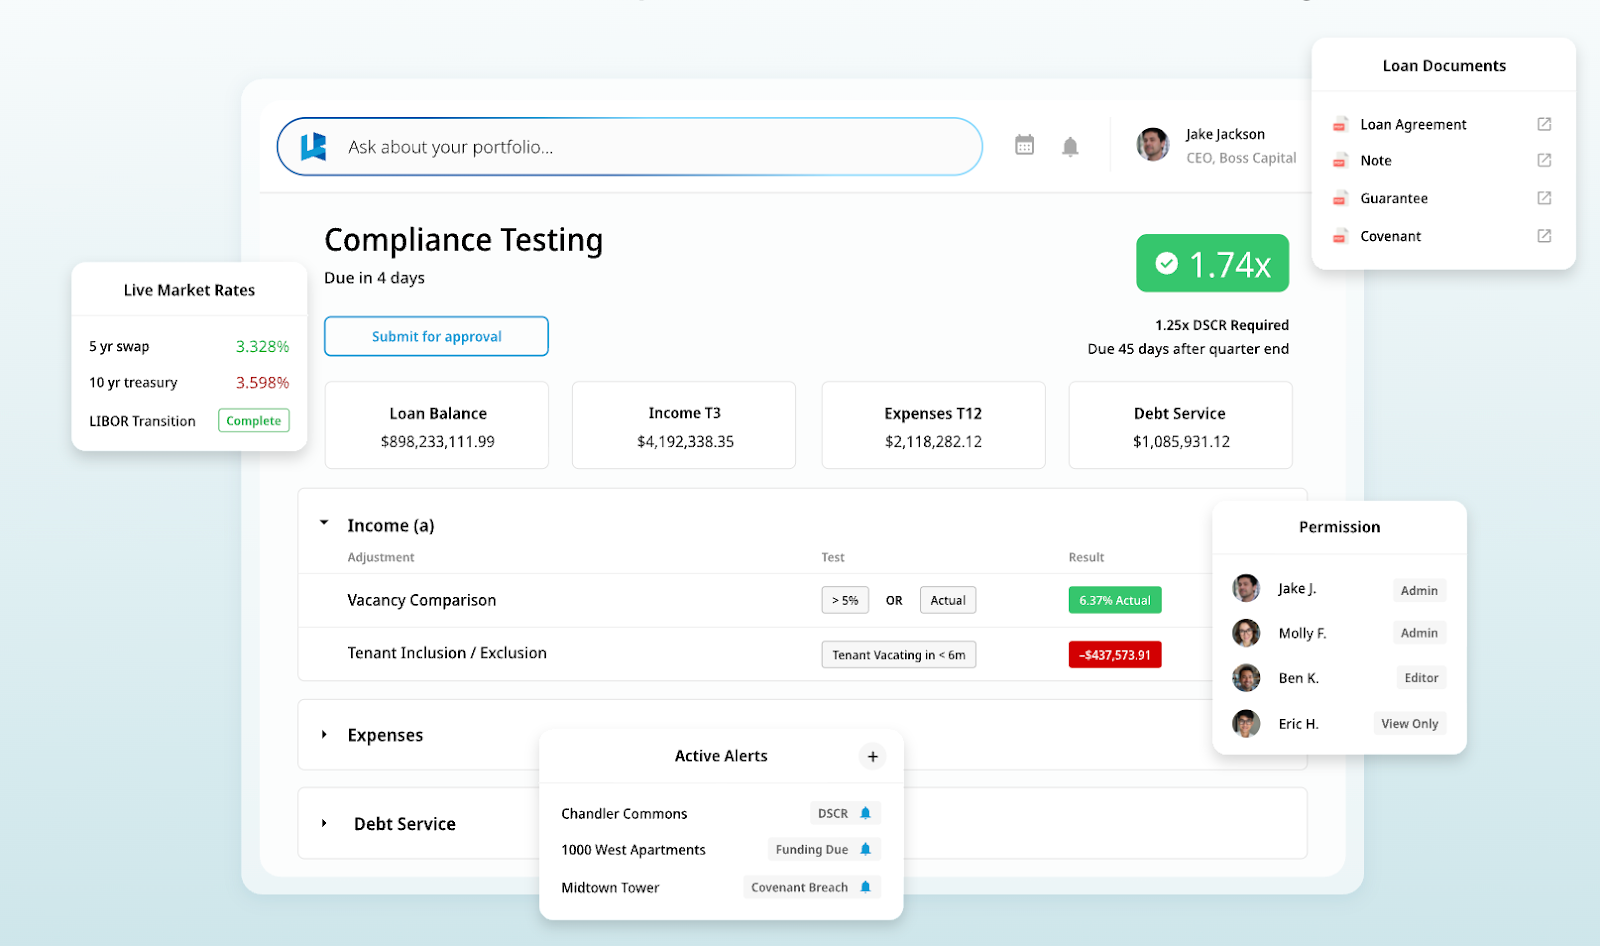
Task: Click the Ask about your portfolio field
Action: pos(650,147)
